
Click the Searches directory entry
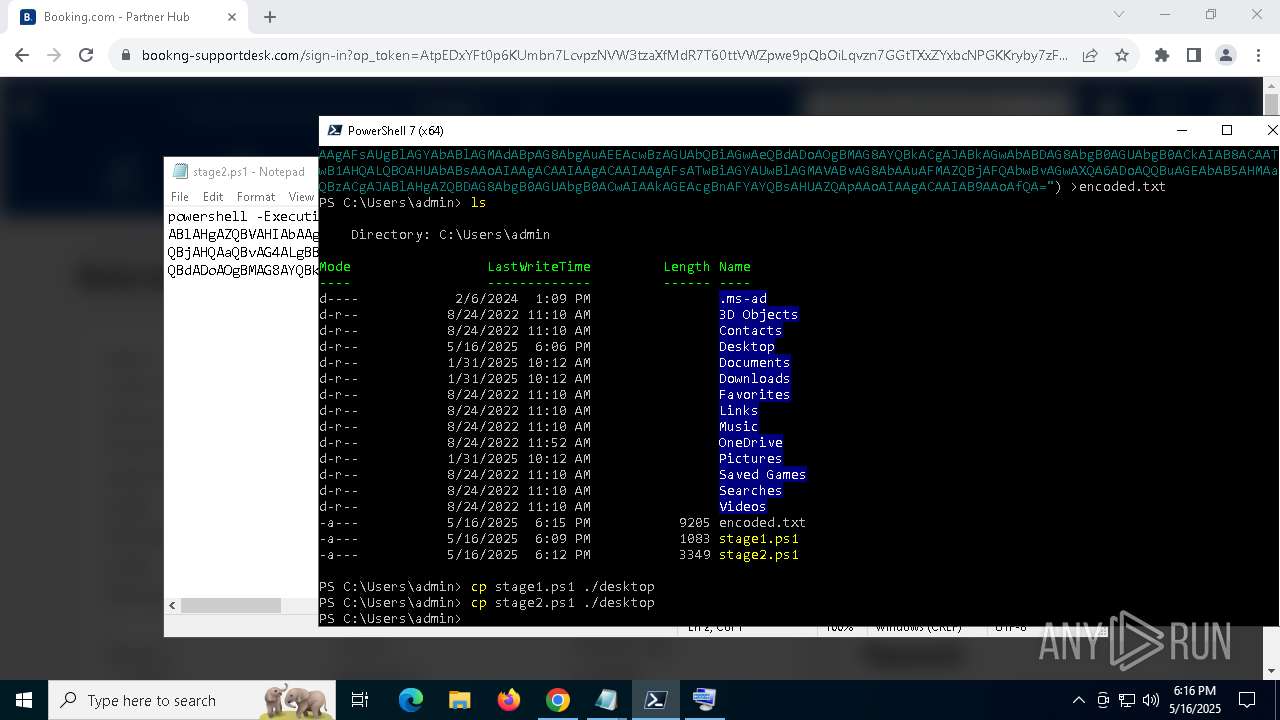click(750, 491)
